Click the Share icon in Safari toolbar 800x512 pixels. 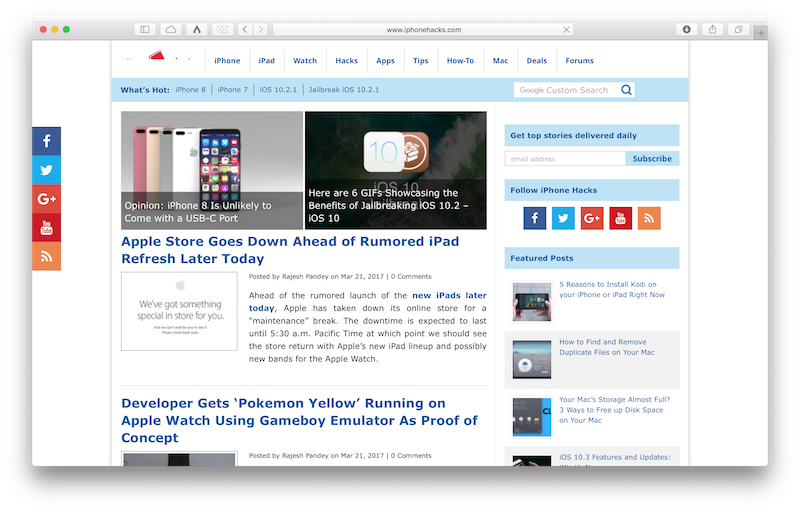pos(713,30)
